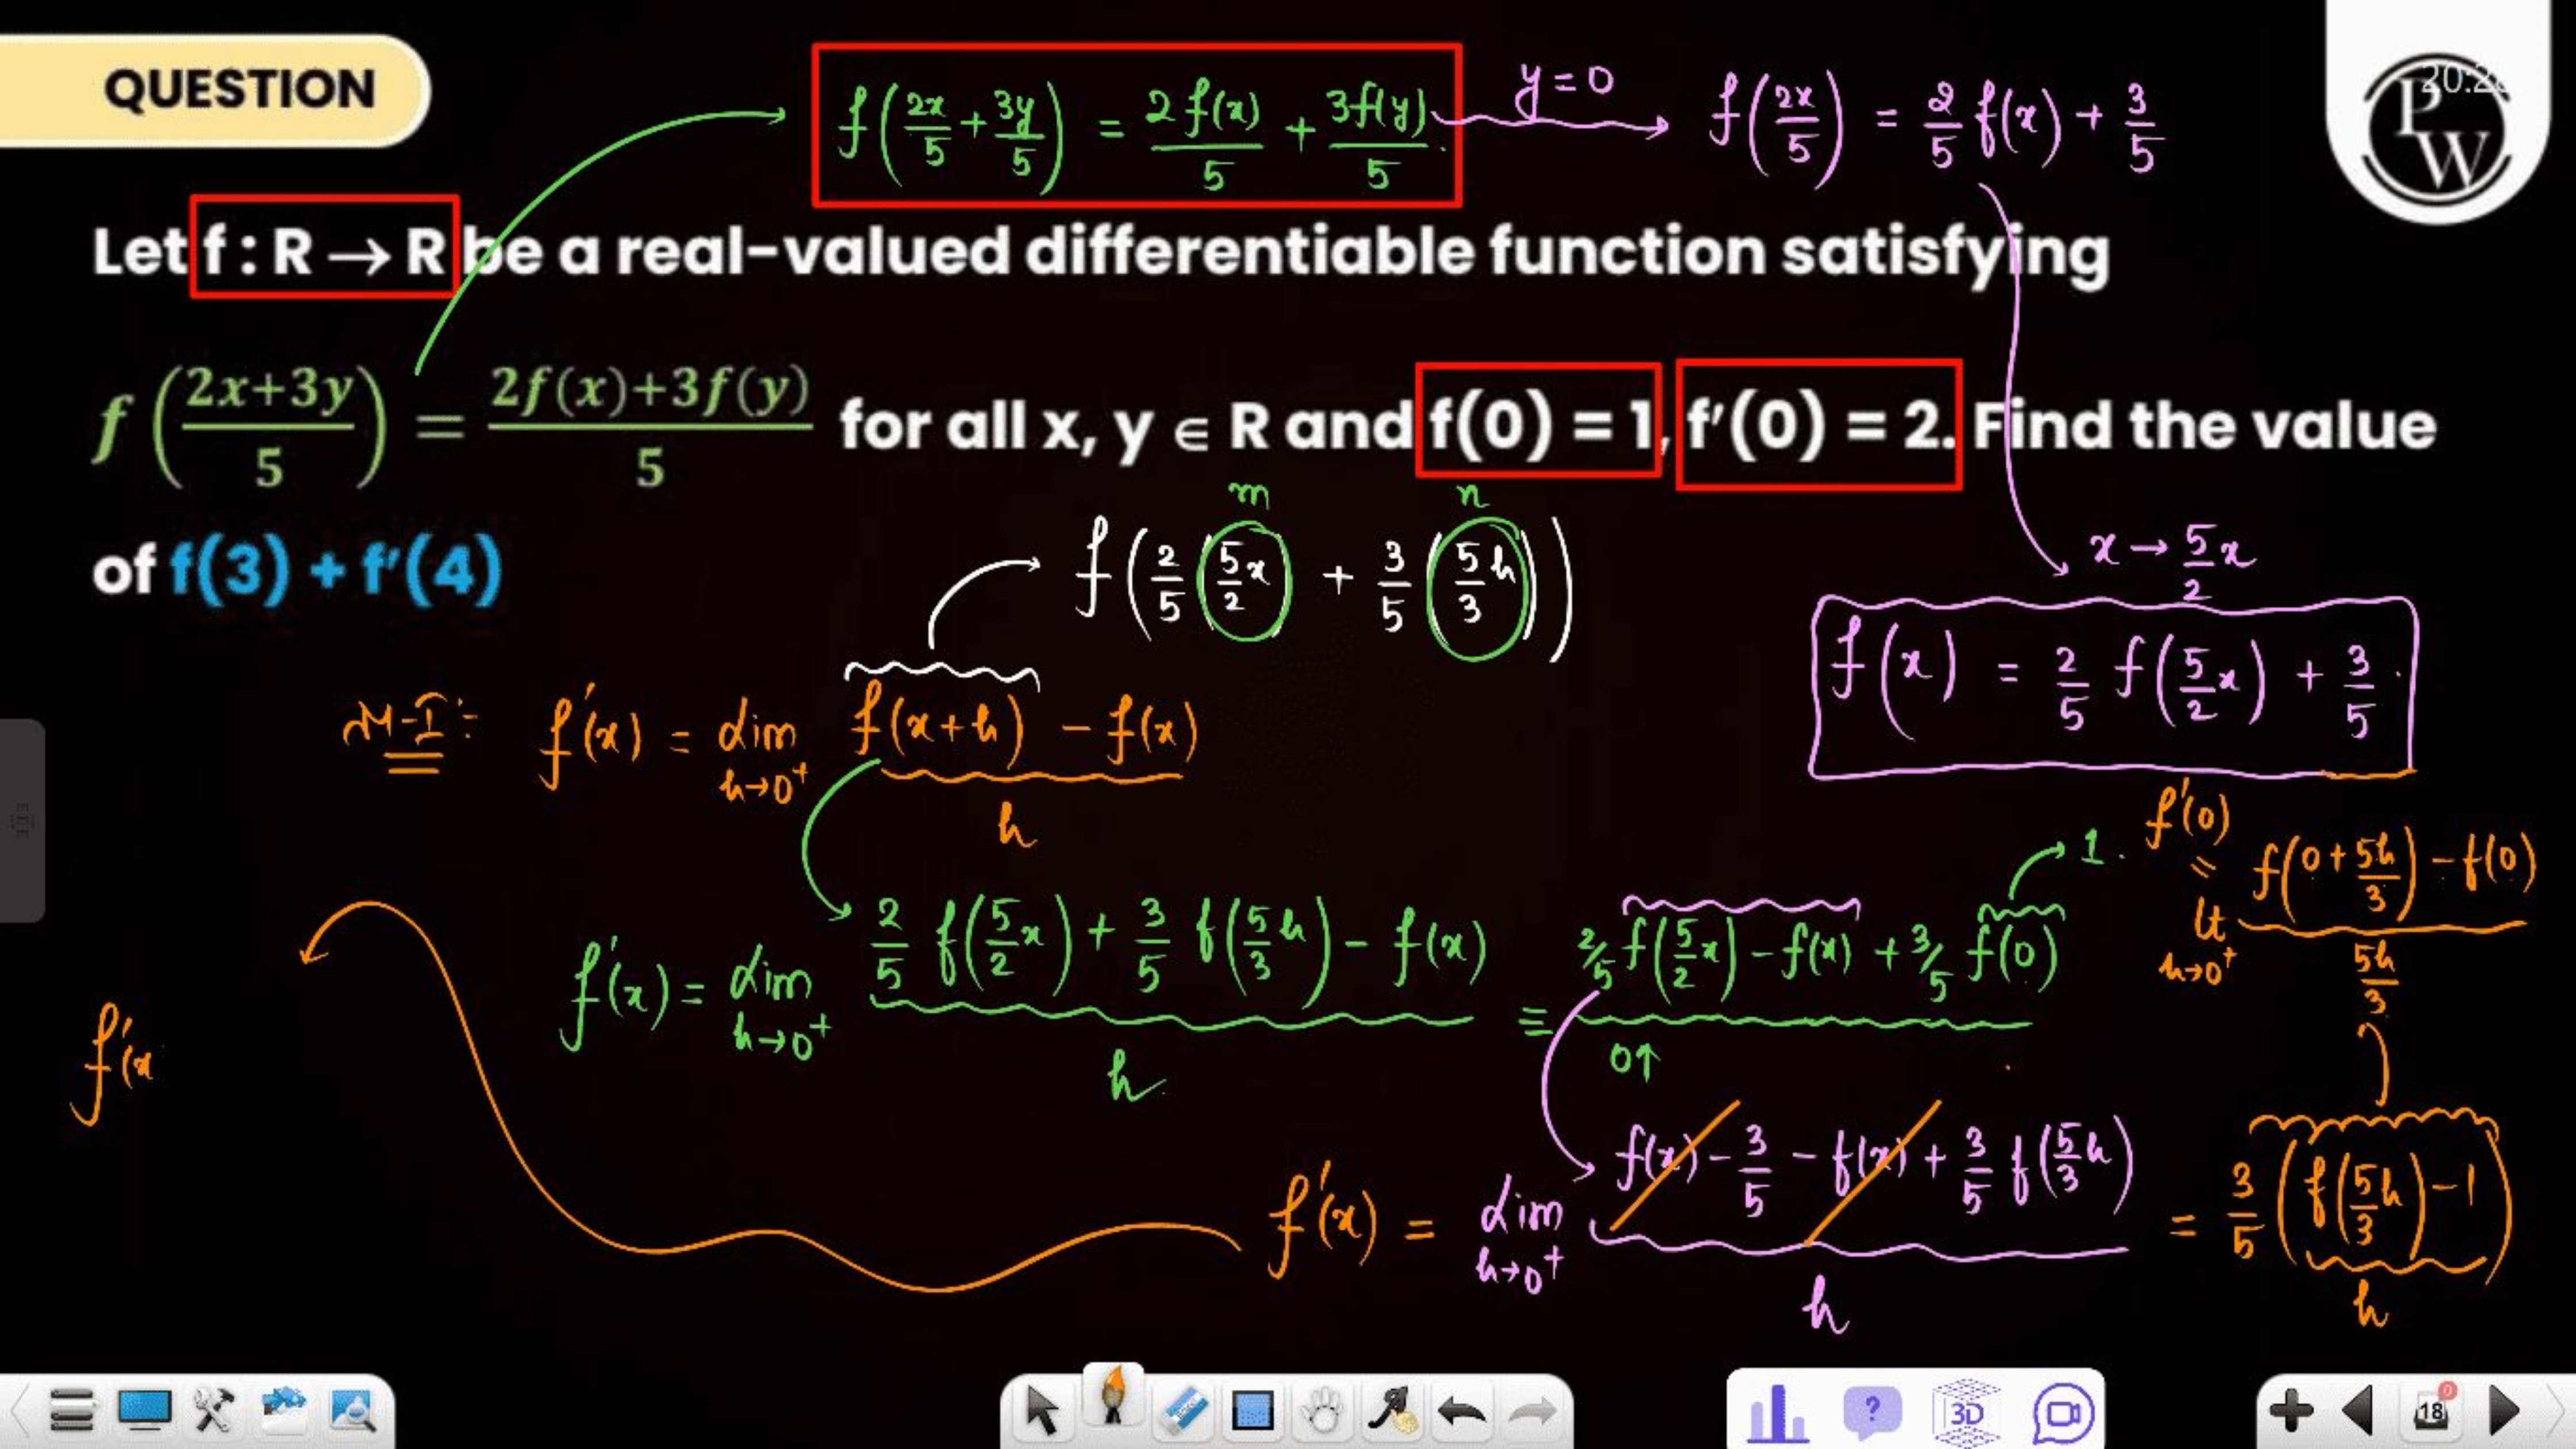Image resolution: width=2576 pixels, height=1449 pixels.
Task: Select the hand pan tool
Action: [1322, 1412]
